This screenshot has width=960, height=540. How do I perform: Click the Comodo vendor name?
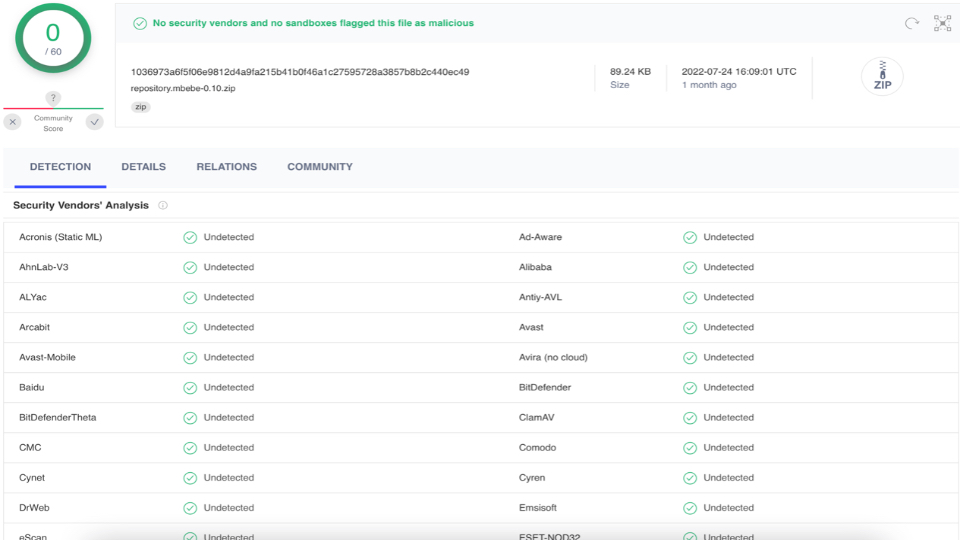(x=538, y=447)
